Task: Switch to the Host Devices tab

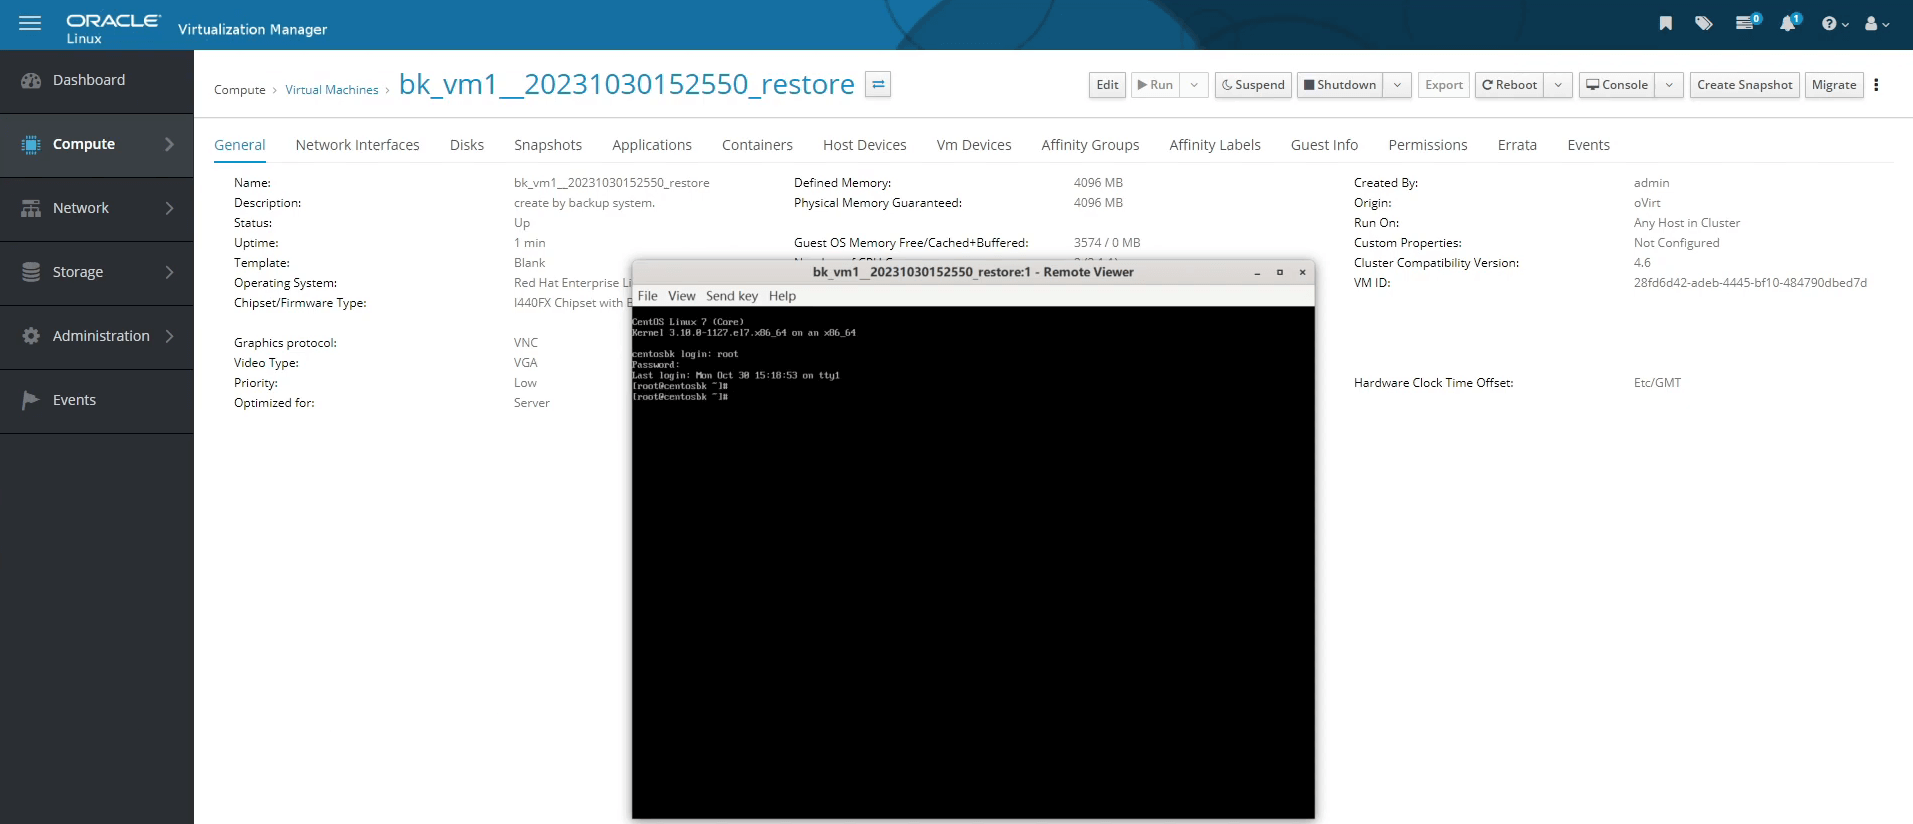Action: [x=865, y=145]
